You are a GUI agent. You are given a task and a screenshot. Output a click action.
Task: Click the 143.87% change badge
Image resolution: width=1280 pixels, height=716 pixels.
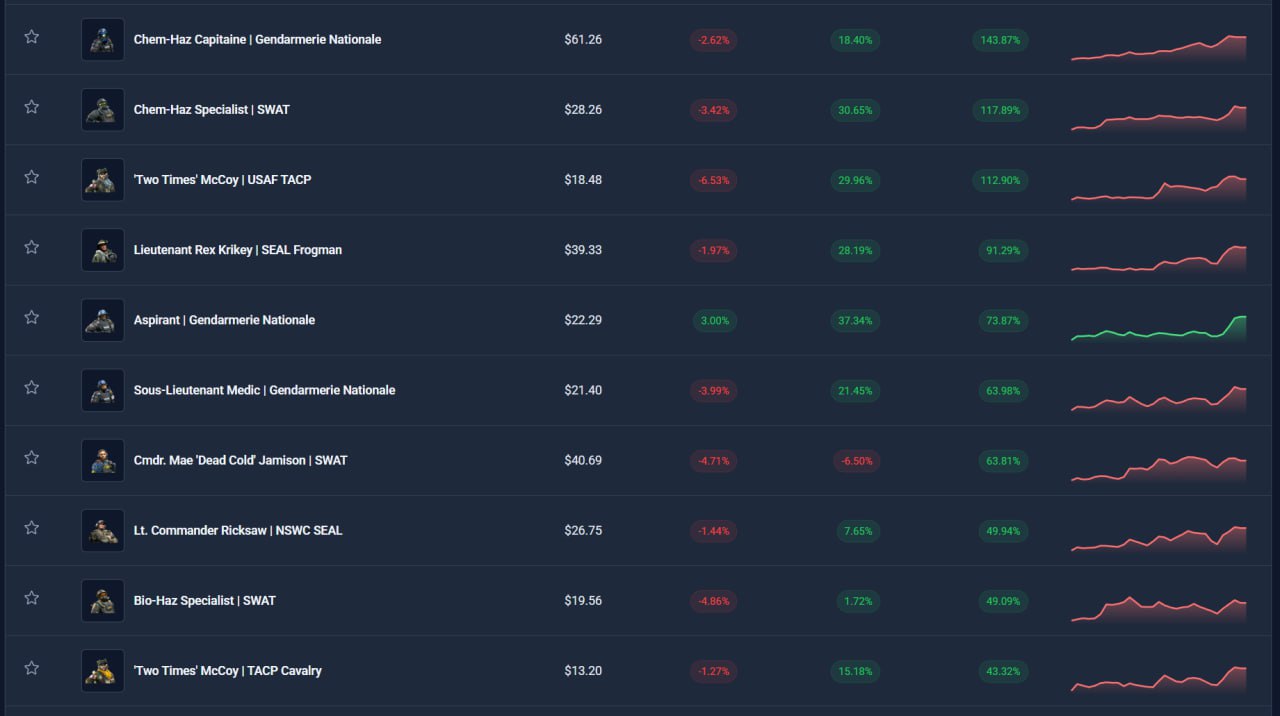(x=1001, y=40)
